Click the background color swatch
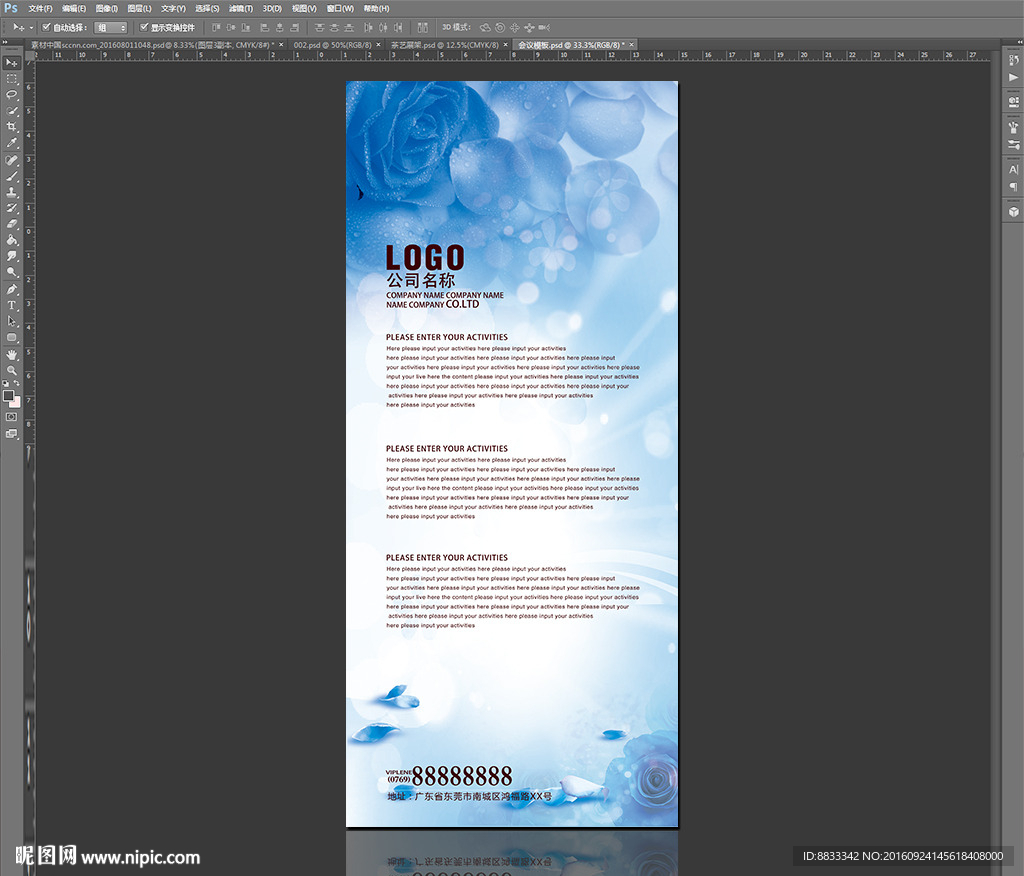The width and height of the screenshot is (1024, 876). [16, 402]
